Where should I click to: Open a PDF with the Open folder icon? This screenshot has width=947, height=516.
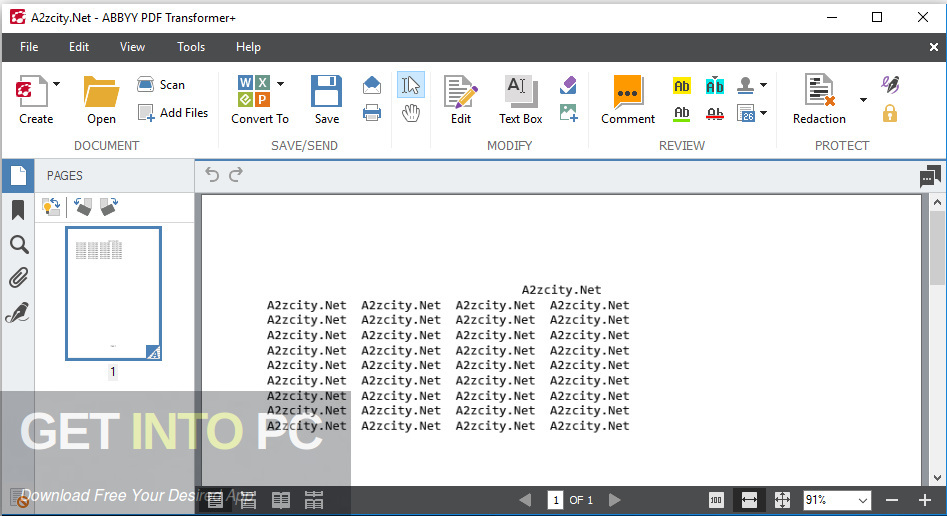[101, 92]
